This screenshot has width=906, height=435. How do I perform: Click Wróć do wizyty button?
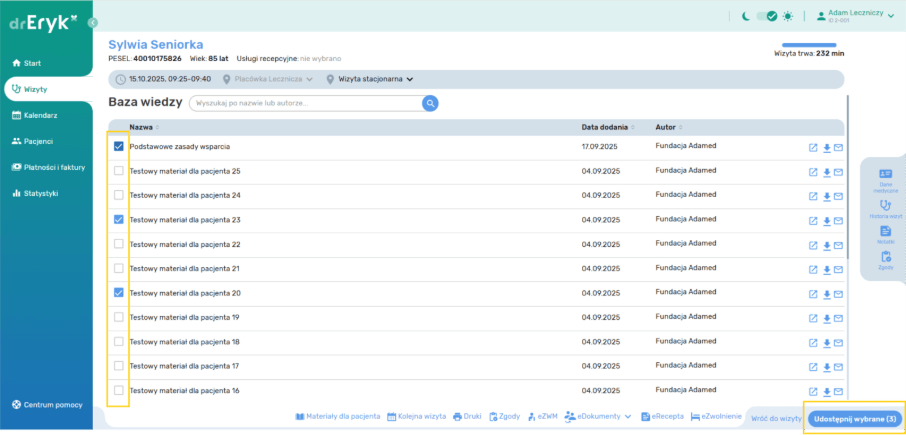pyautogui.click(x=776, y=418)
